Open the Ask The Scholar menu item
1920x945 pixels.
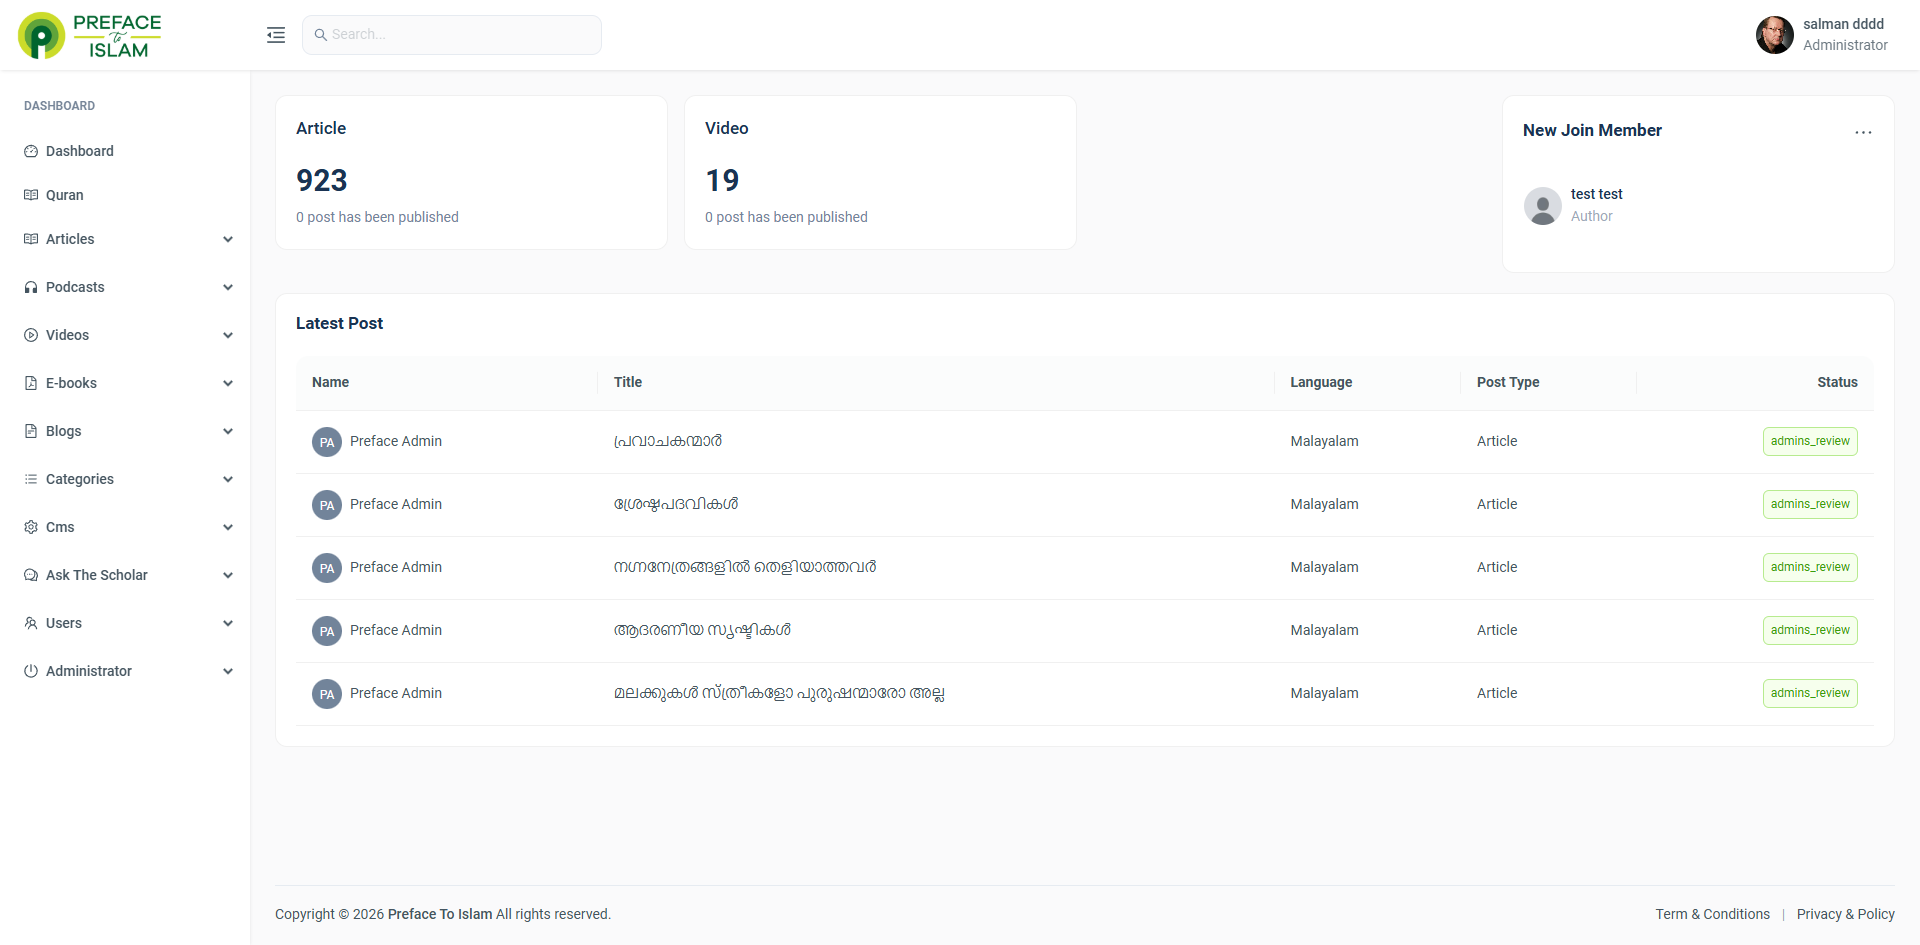click(96, 575)
